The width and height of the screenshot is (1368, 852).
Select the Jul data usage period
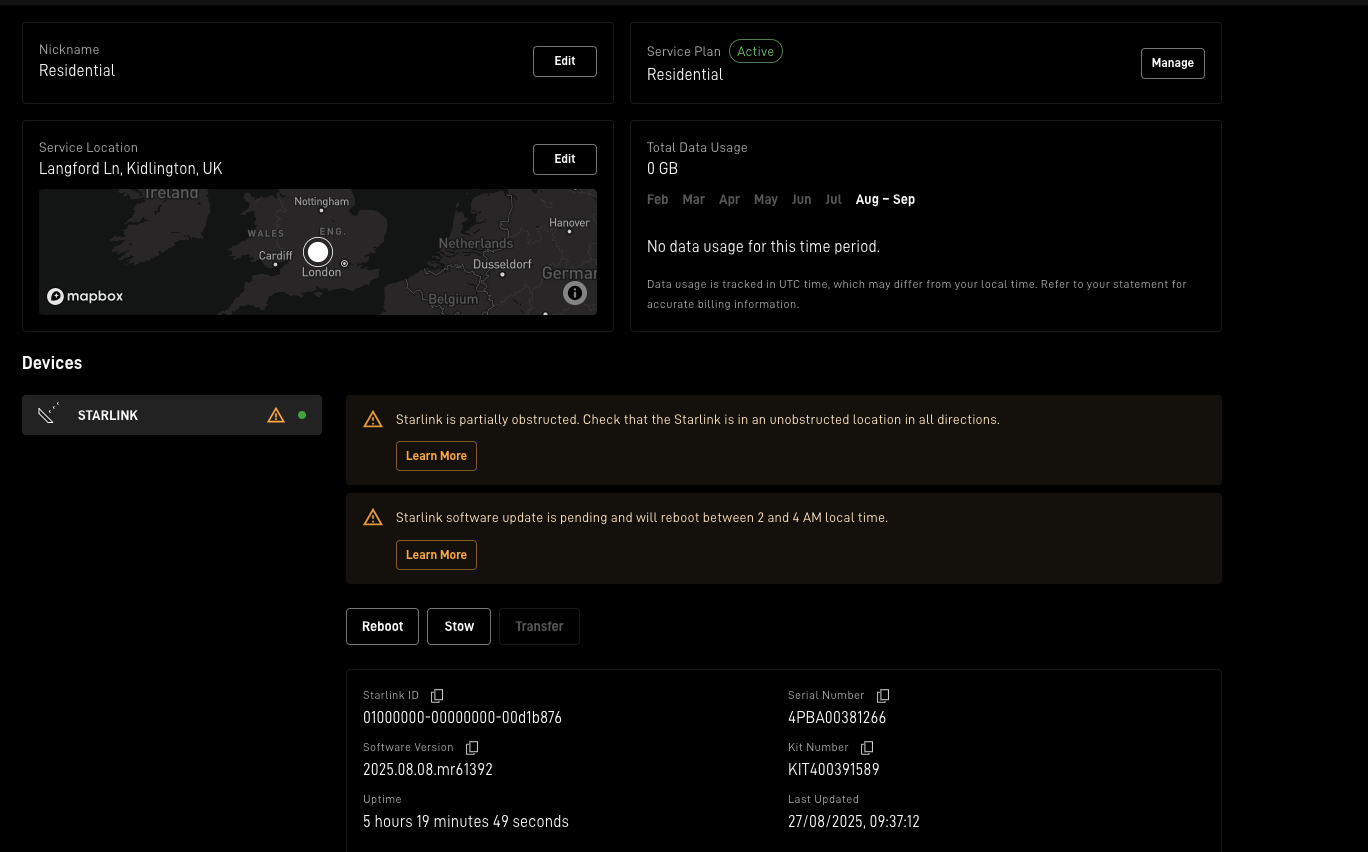pos(833,200)
